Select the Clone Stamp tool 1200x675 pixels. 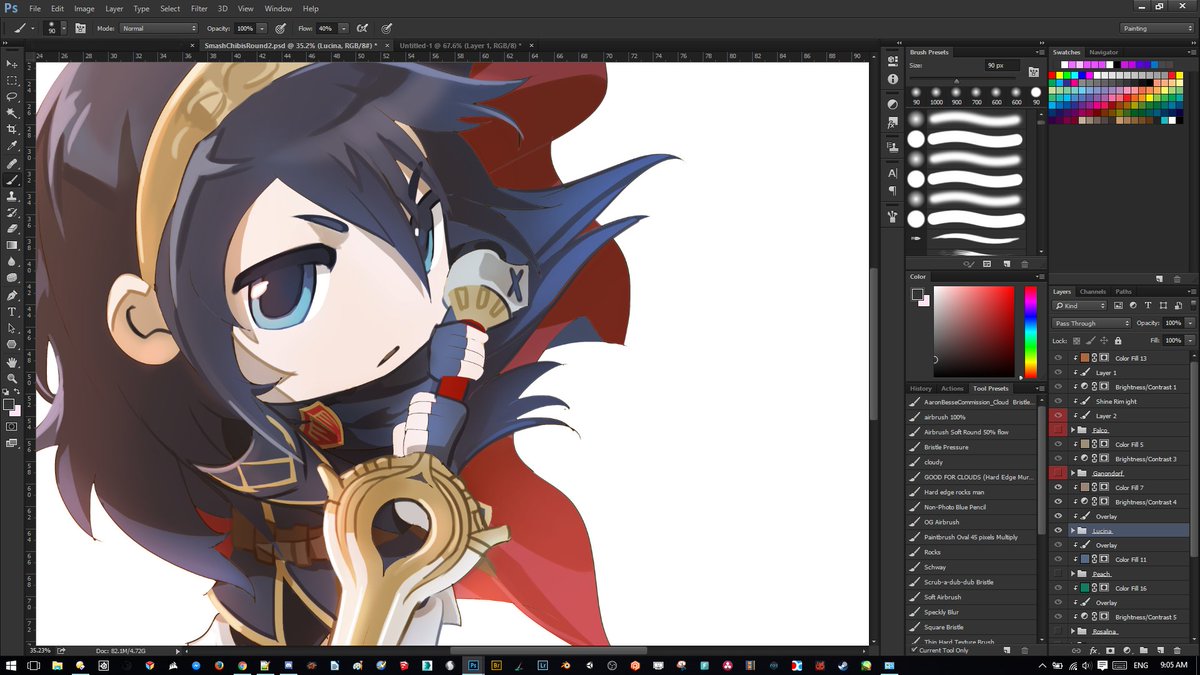pyautogui.click(x=12, y=196)
